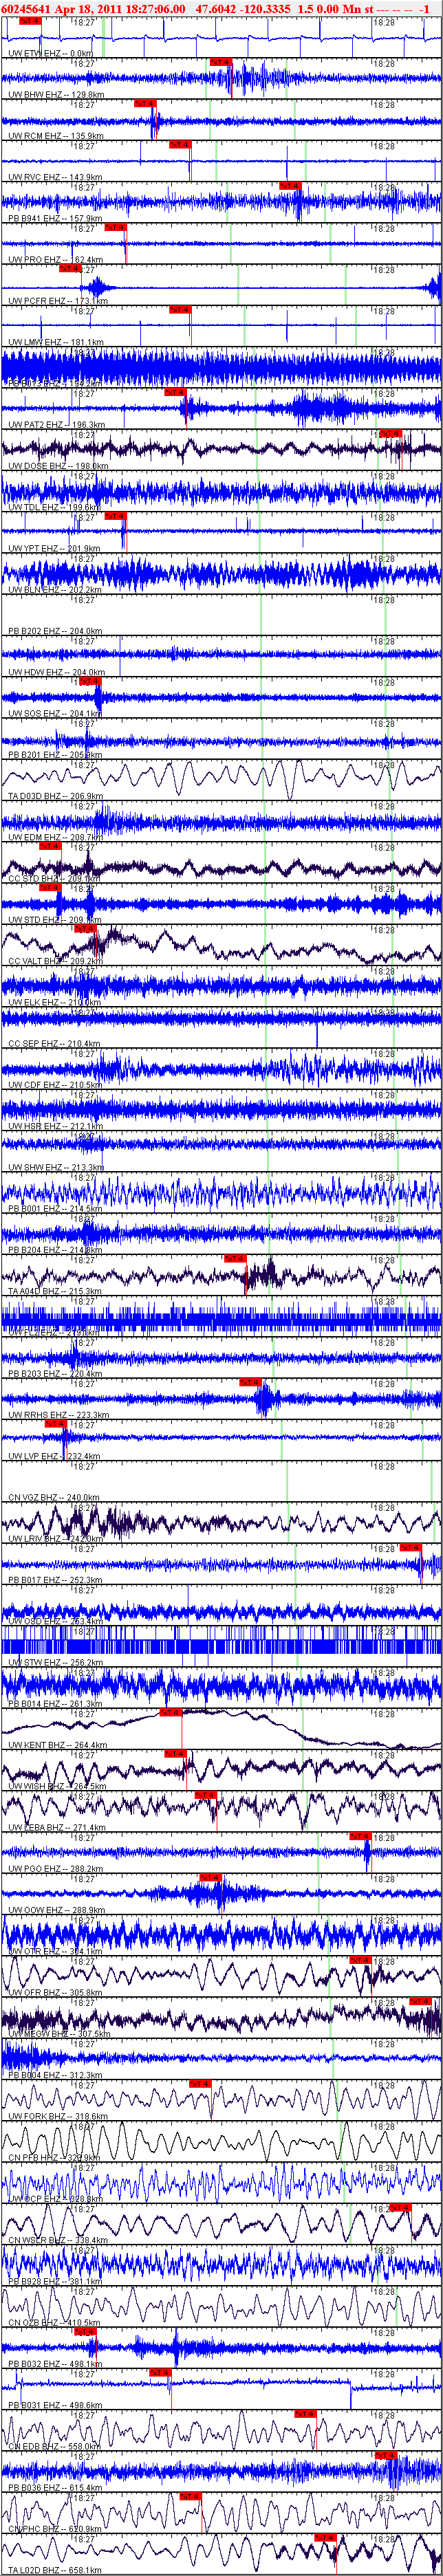The height and width of the screenshot is (2576, 443).
Task: Select the red pick marker on the RCM trace
Action: [x=145, y=103]
